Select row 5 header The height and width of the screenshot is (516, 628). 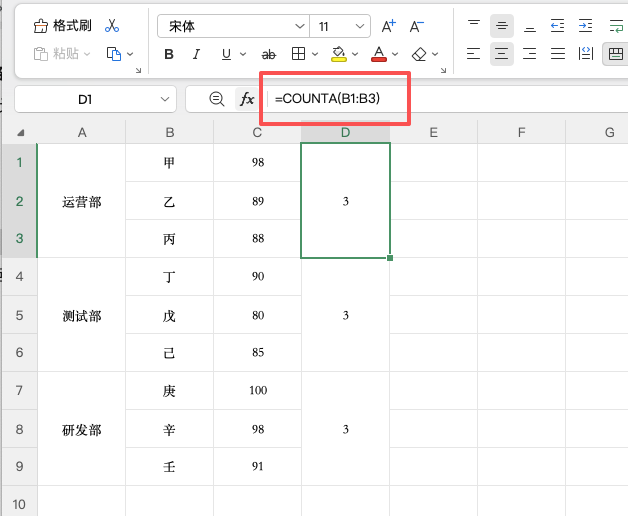click(x=19, y=315)
